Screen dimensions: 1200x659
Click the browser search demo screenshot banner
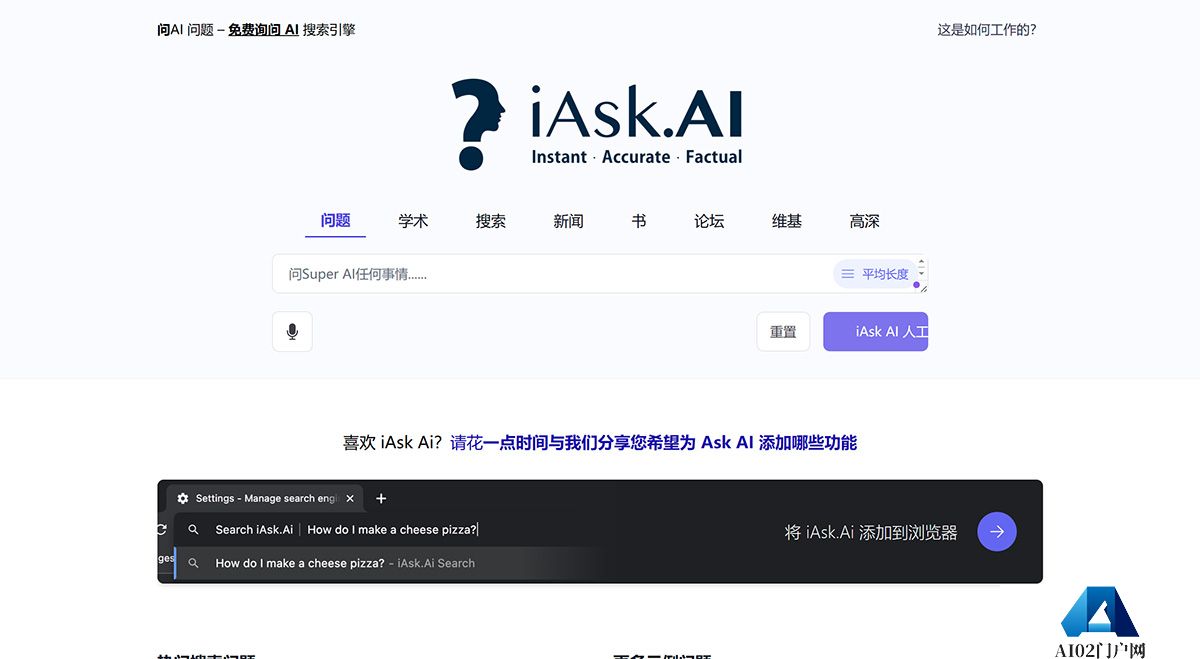tap(600, 531)
